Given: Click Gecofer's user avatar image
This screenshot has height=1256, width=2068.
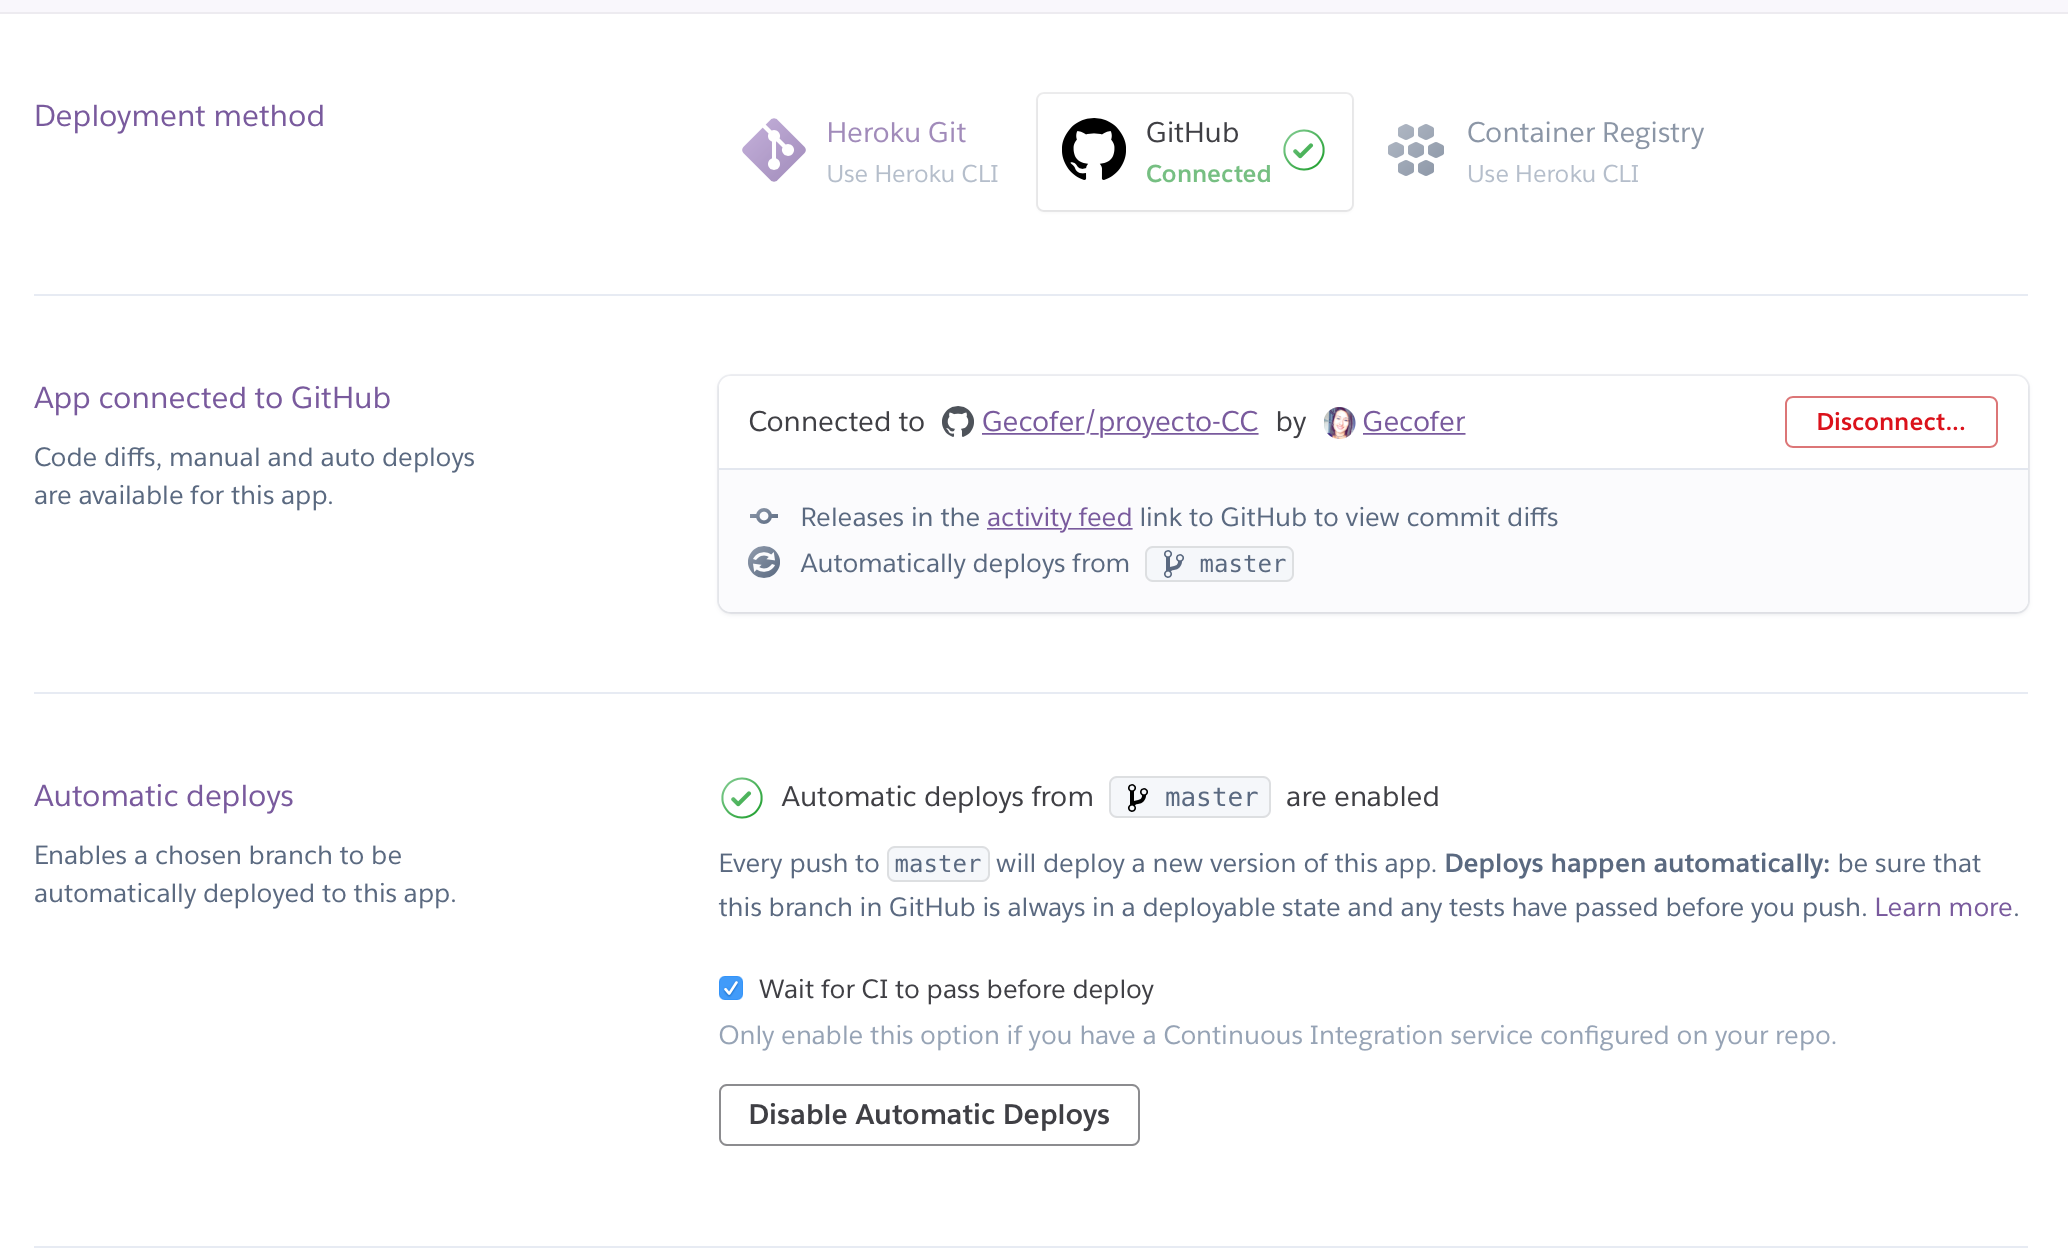Looking at the screenshot, I should (1339, 422).
